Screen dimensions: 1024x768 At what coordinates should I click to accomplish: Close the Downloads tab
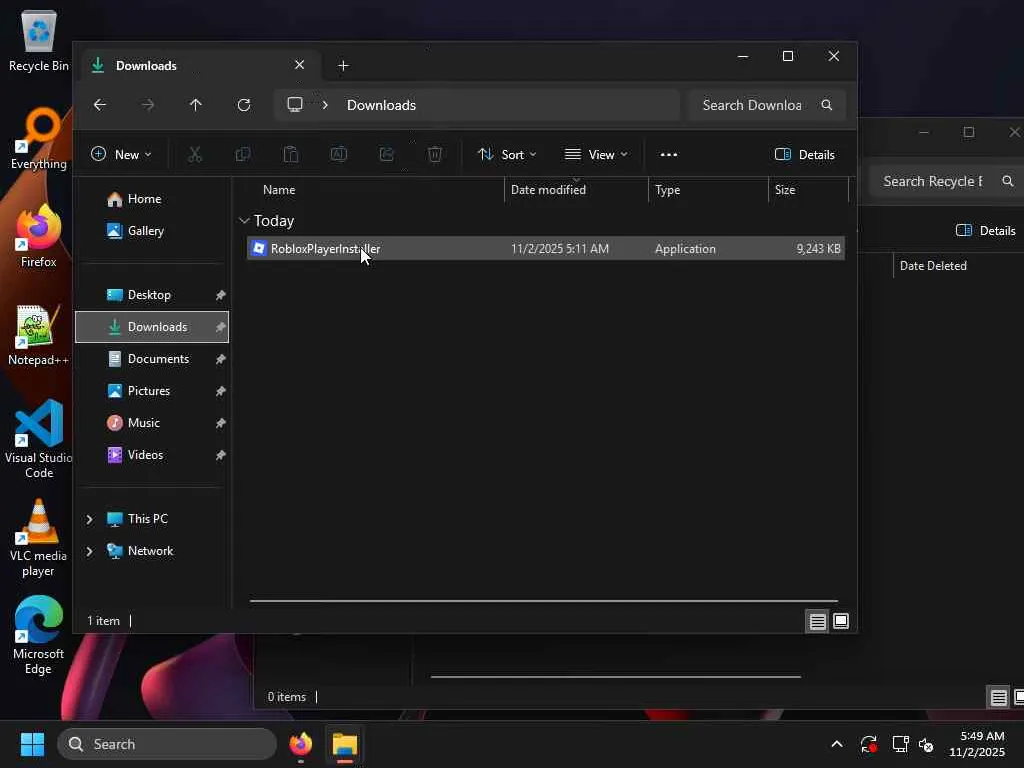pos(299,65)
